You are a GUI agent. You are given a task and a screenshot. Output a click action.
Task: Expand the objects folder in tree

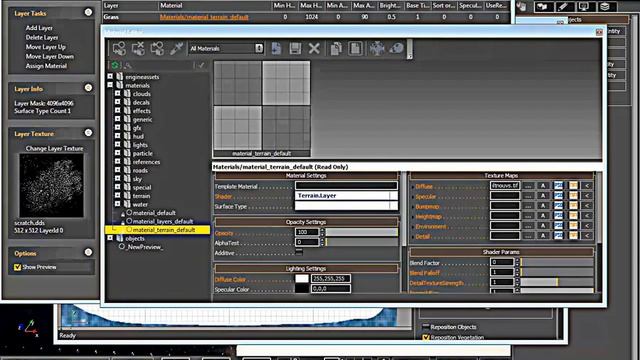[110, 238]
